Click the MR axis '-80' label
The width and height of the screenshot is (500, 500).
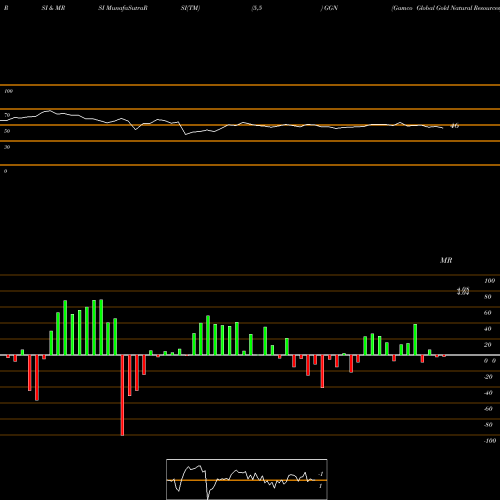(x=488, y=425)
